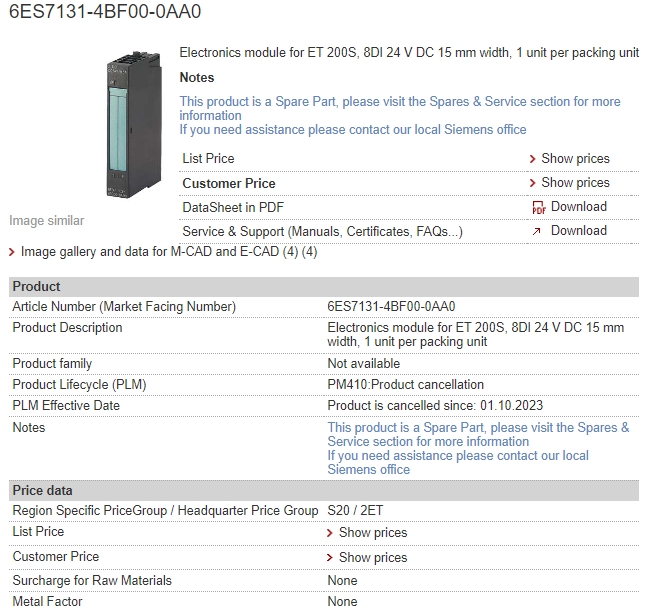The width and height of the screenshot is (649, 612).
Task: Click Siemens office assistance link in Product table
Action: coord(458,463)
